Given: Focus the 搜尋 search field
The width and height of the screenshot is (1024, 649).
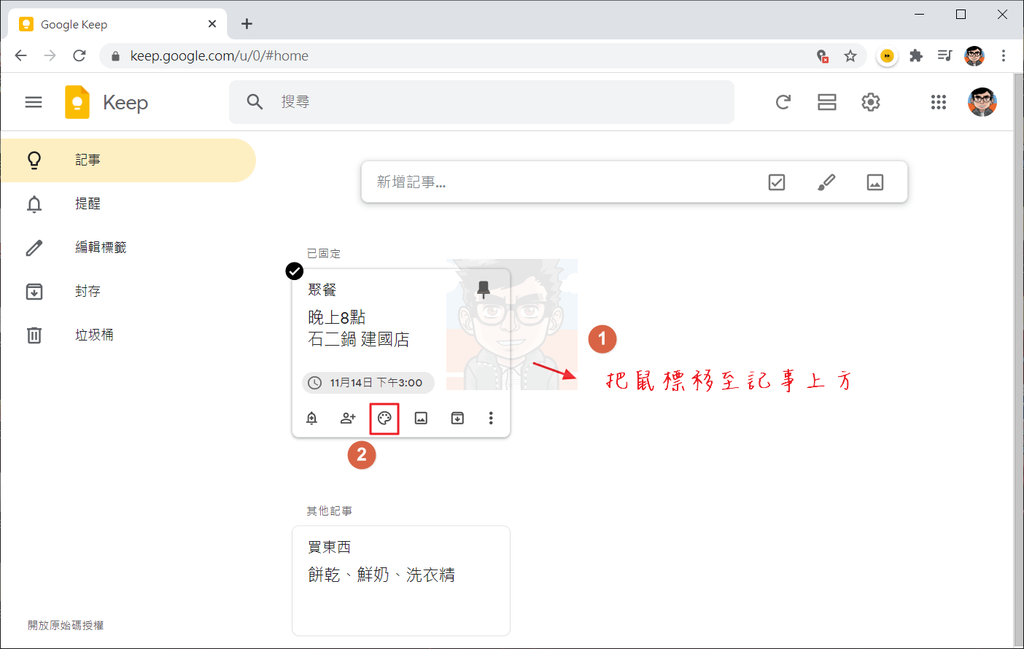Looking at the screenshot, I should pos(481,102).
